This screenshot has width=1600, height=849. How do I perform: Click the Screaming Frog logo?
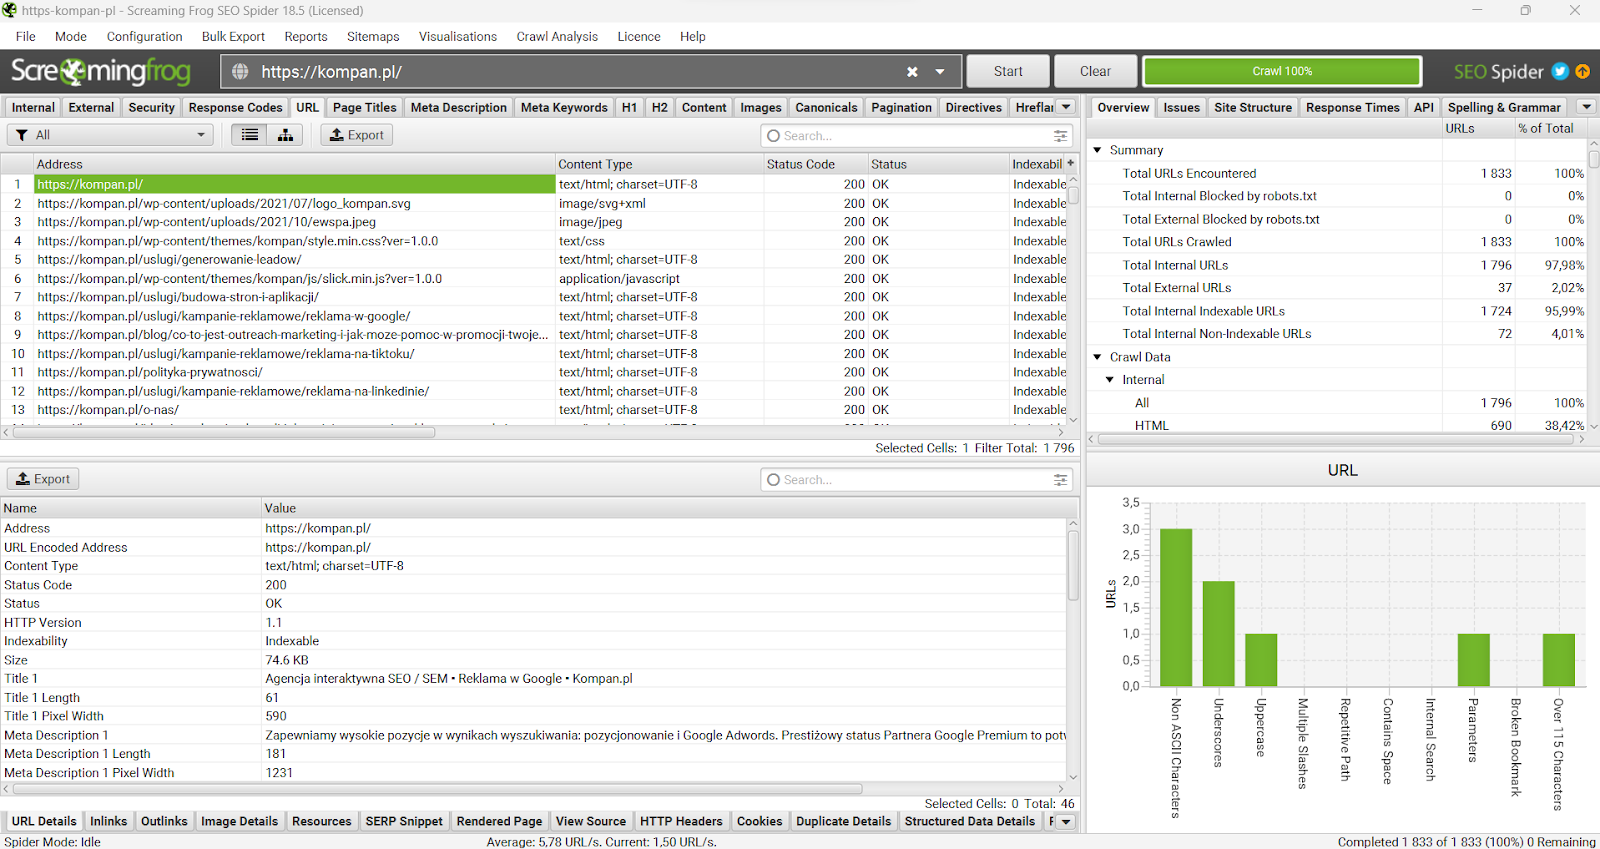coord(100,71)
